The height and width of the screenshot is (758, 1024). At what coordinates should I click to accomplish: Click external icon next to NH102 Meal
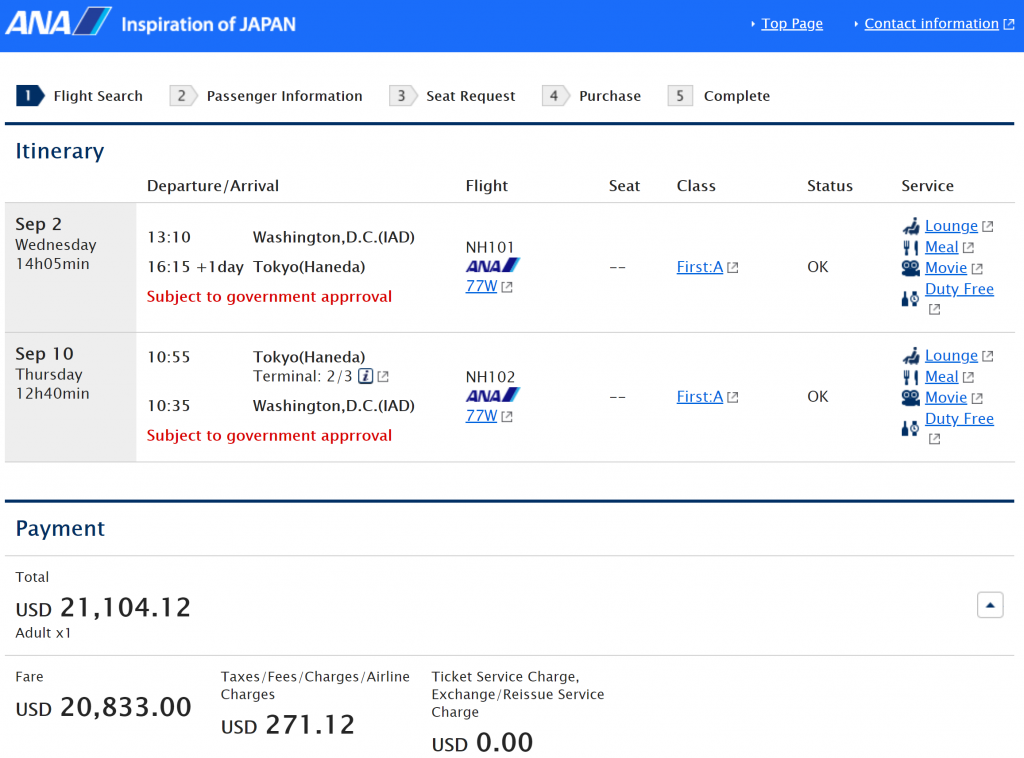pyautogui.click(x=968, y=377)
